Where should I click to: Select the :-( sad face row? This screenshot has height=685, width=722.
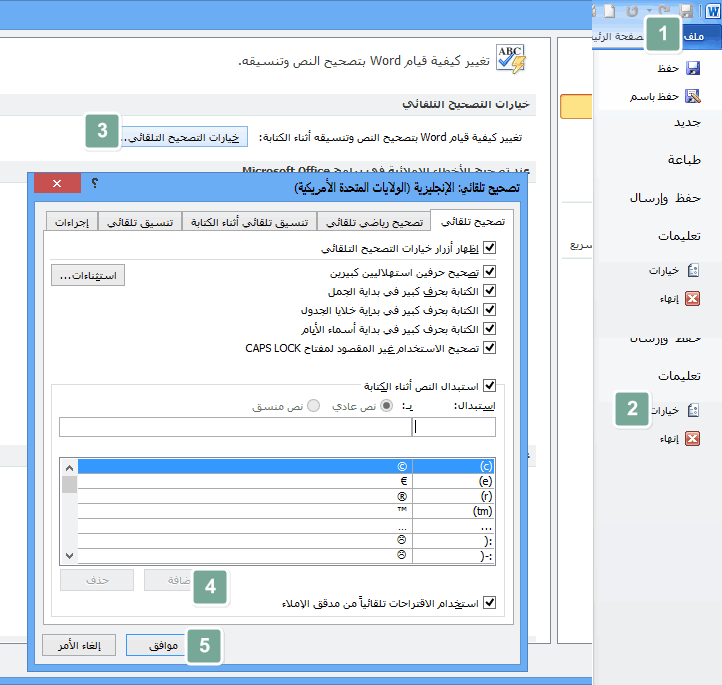[x=286, y=556]
